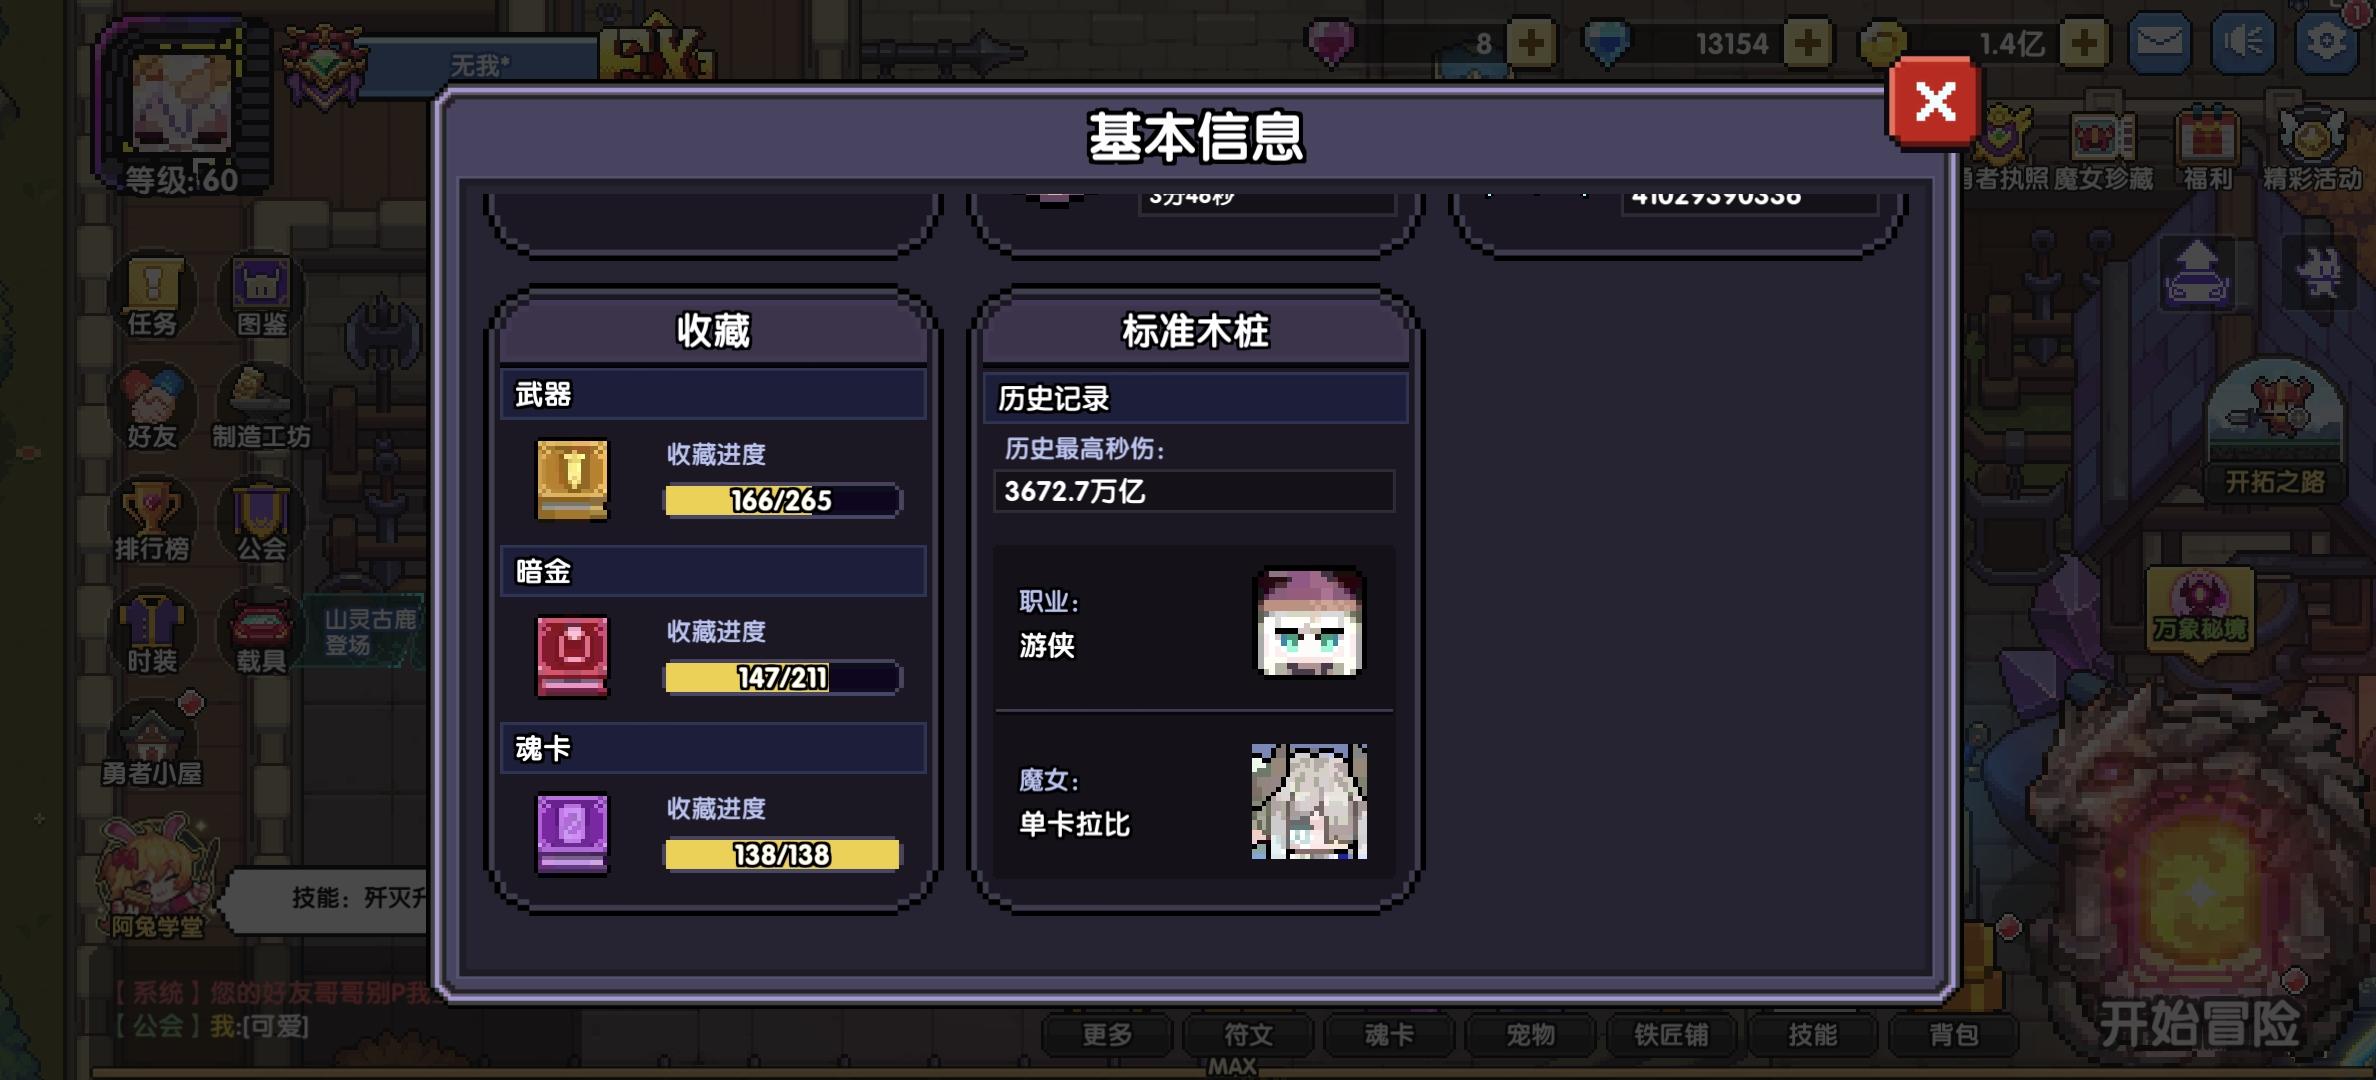This screenshot has width=2376, height=1080.
Task: Expand the 更多 menu
Action: (1107, 1035)
